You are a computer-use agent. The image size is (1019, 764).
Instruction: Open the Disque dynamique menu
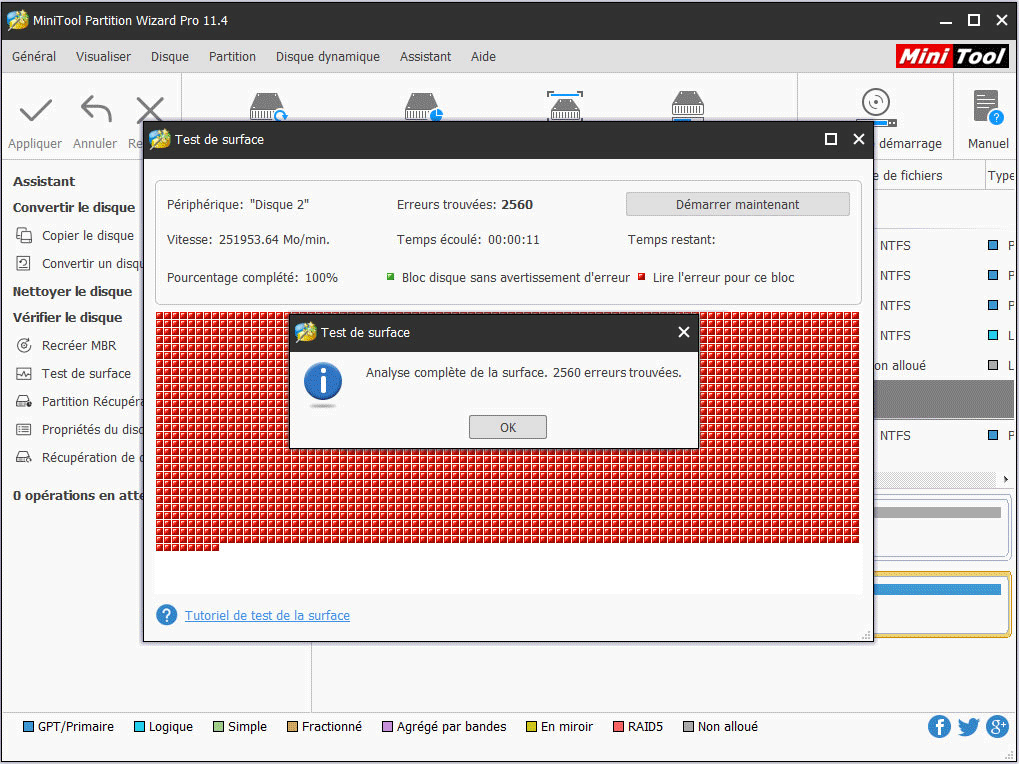pos(328,57)
